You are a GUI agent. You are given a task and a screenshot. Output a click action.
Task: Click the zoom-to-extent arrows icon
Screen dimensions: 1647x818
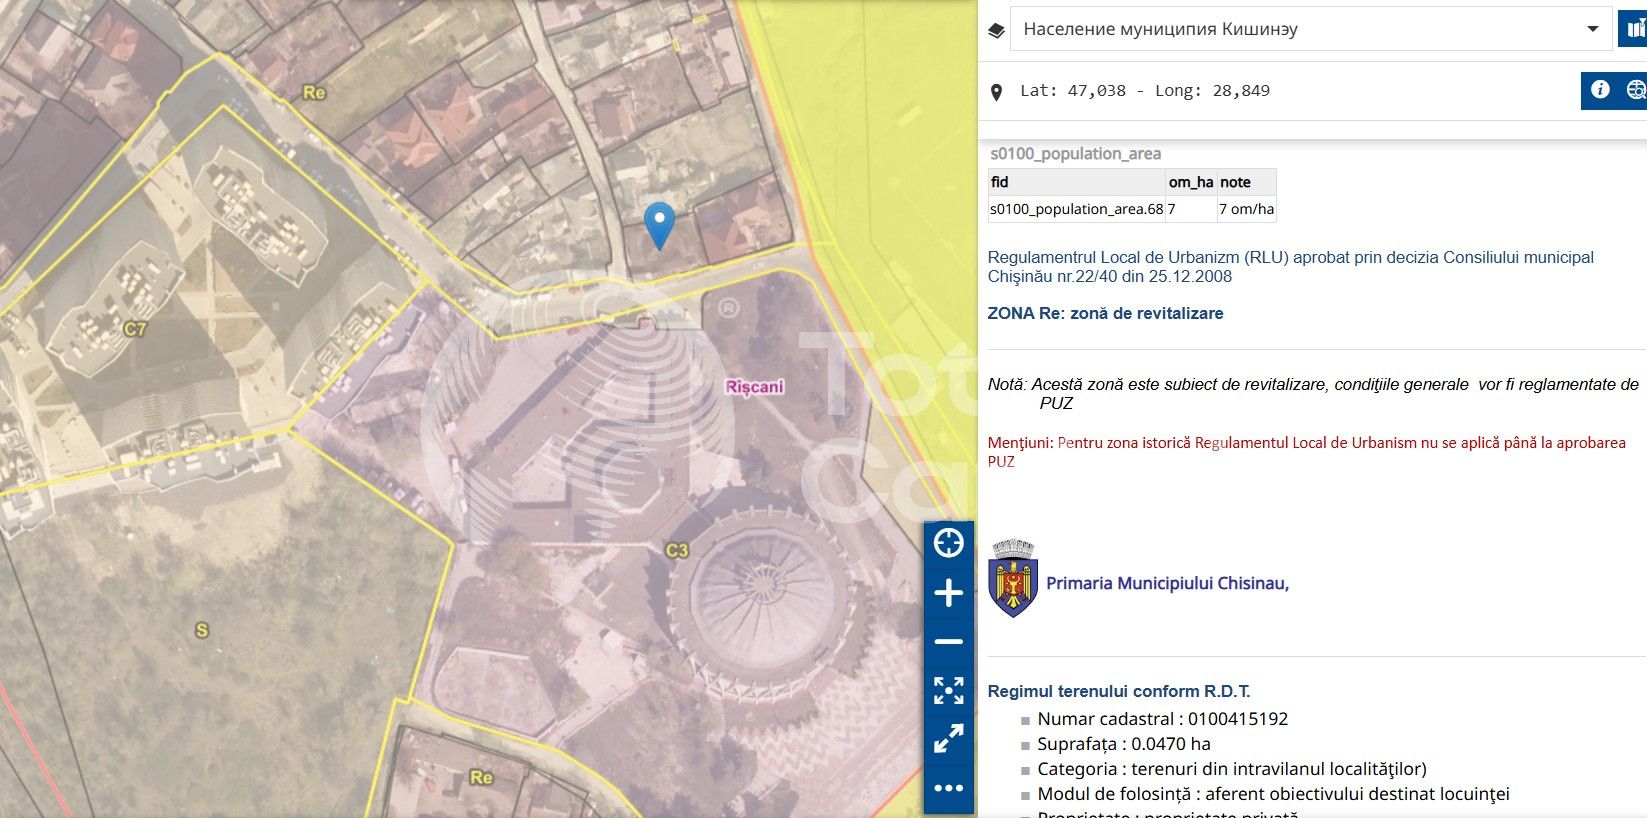[x=948, y=690]
